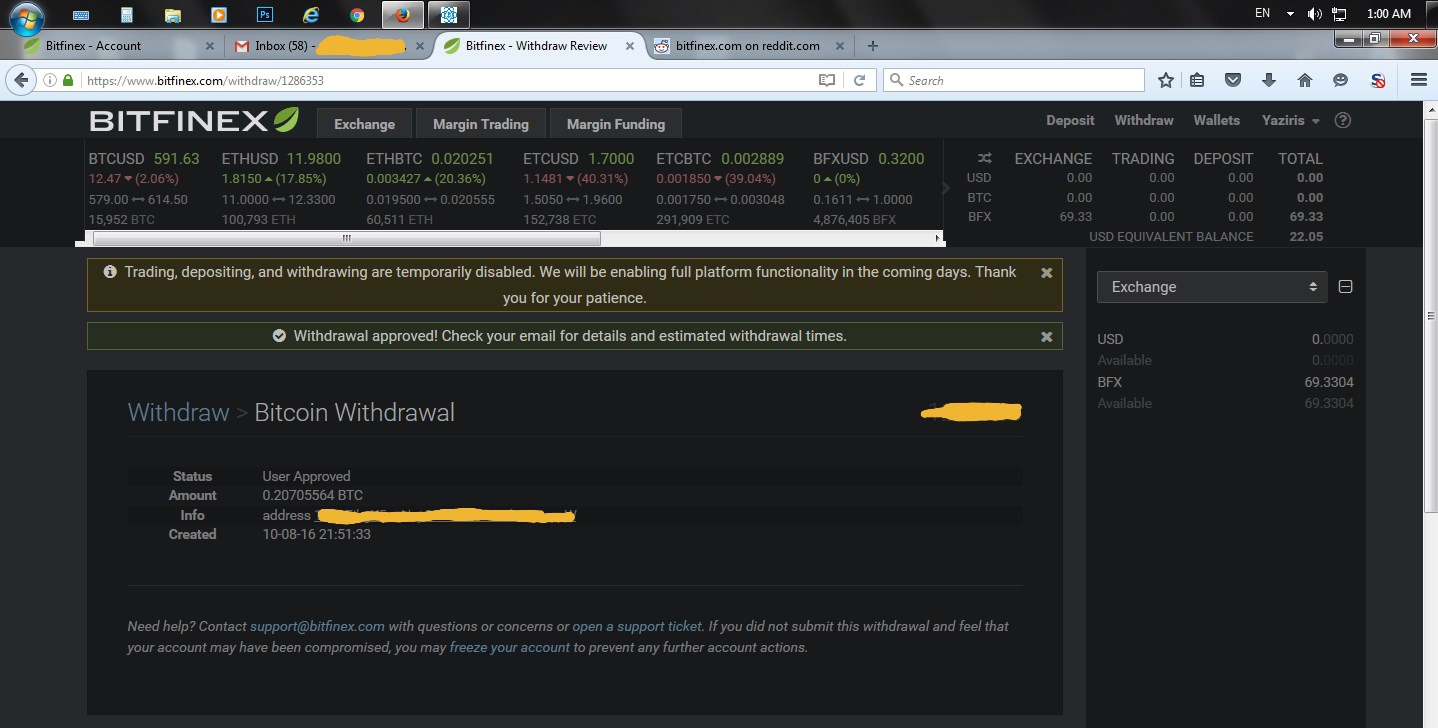Viewport: 1438px width, 728px height.
Task: Bookmark this page with the star
Action: tap(1165, 80)
